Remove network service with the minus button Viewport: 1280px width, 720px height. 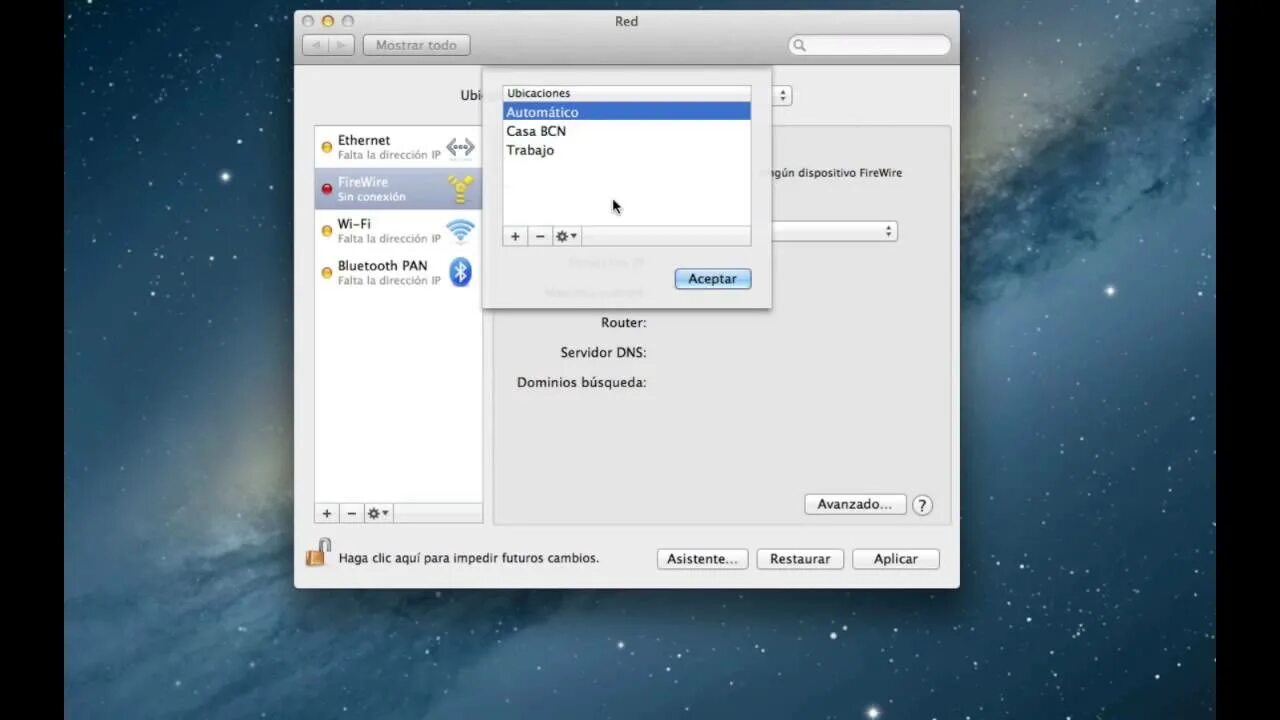tap(351, 513)
